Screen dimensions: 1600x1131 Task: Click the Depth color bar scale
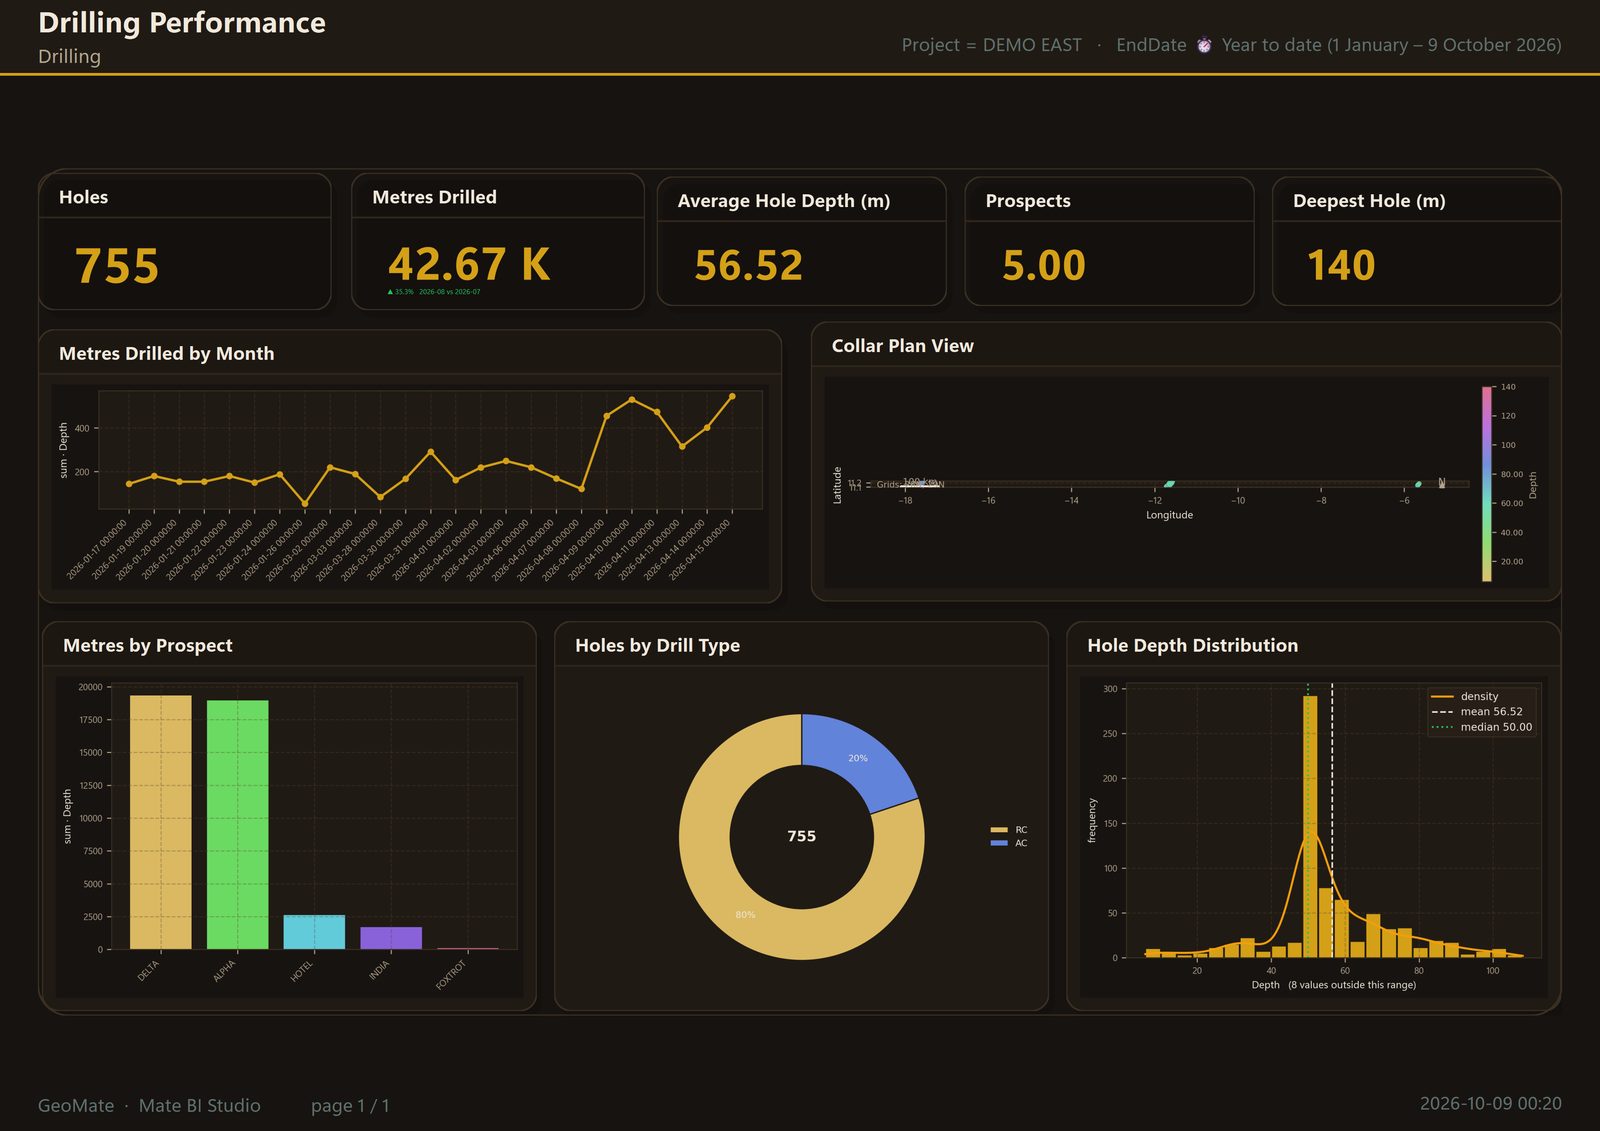pos(1487,484)
